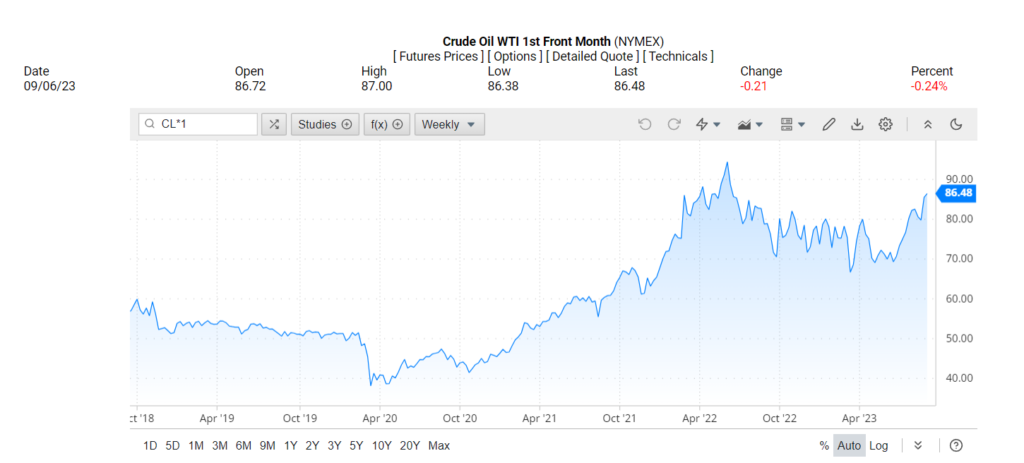This screenshot has width=1024, height=463.
Task: Select the 9M time range
Action: coord(267,446)
